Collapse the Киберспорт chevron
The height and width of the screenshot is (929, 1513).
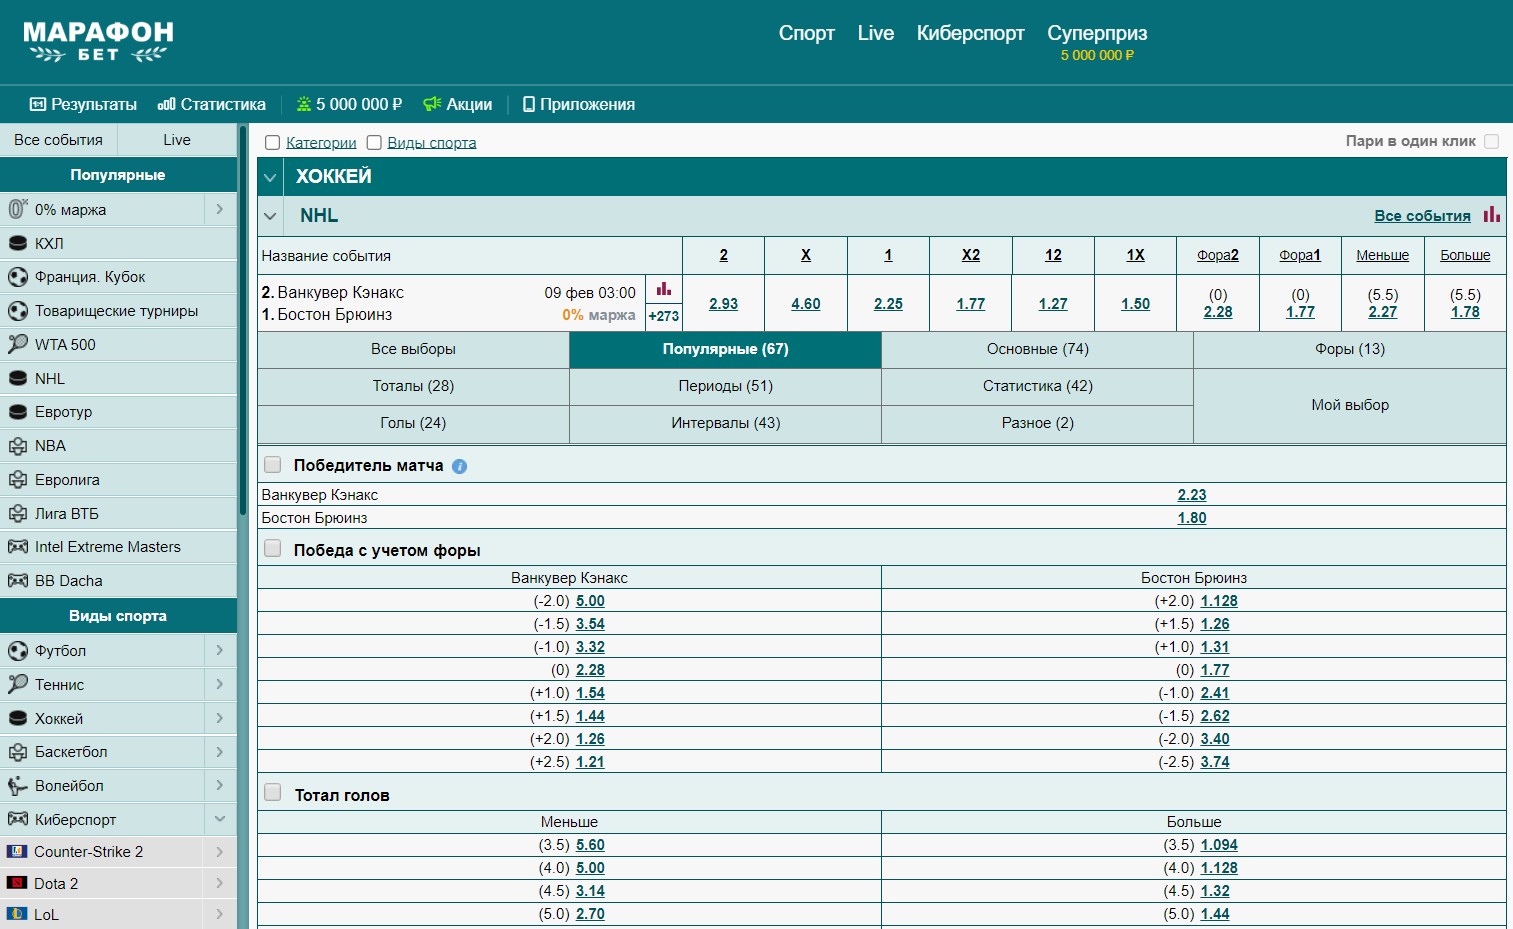220,819
